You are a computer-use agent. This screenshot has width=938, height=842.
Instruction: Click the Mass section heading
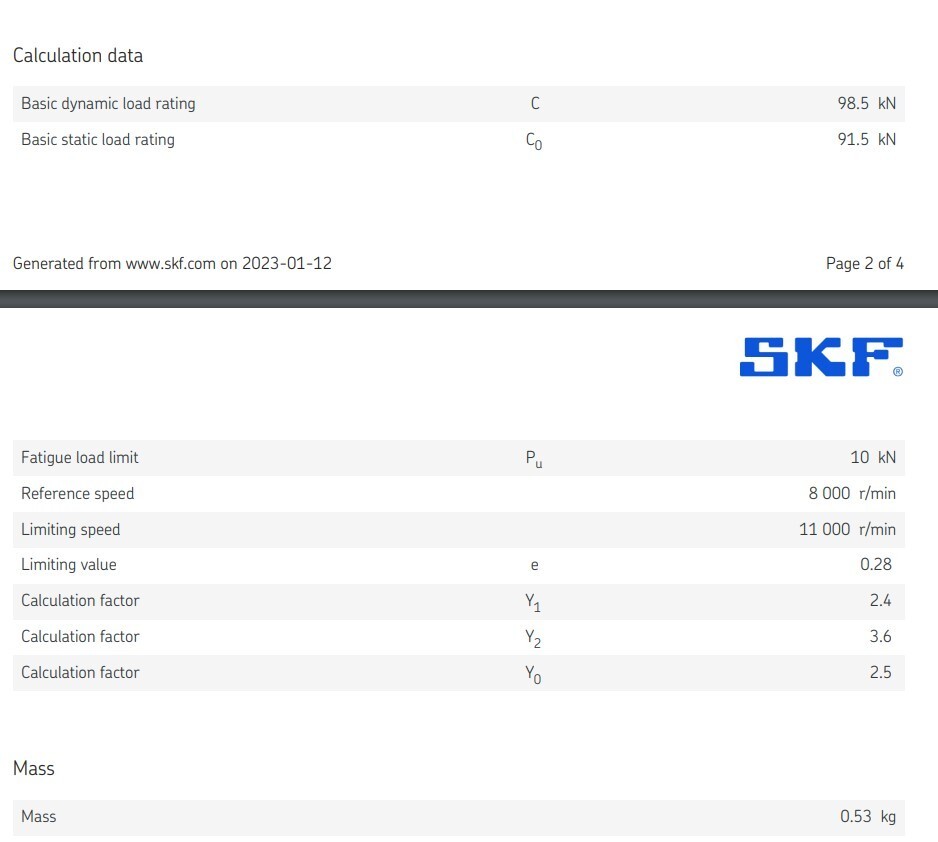pos(34,768)
